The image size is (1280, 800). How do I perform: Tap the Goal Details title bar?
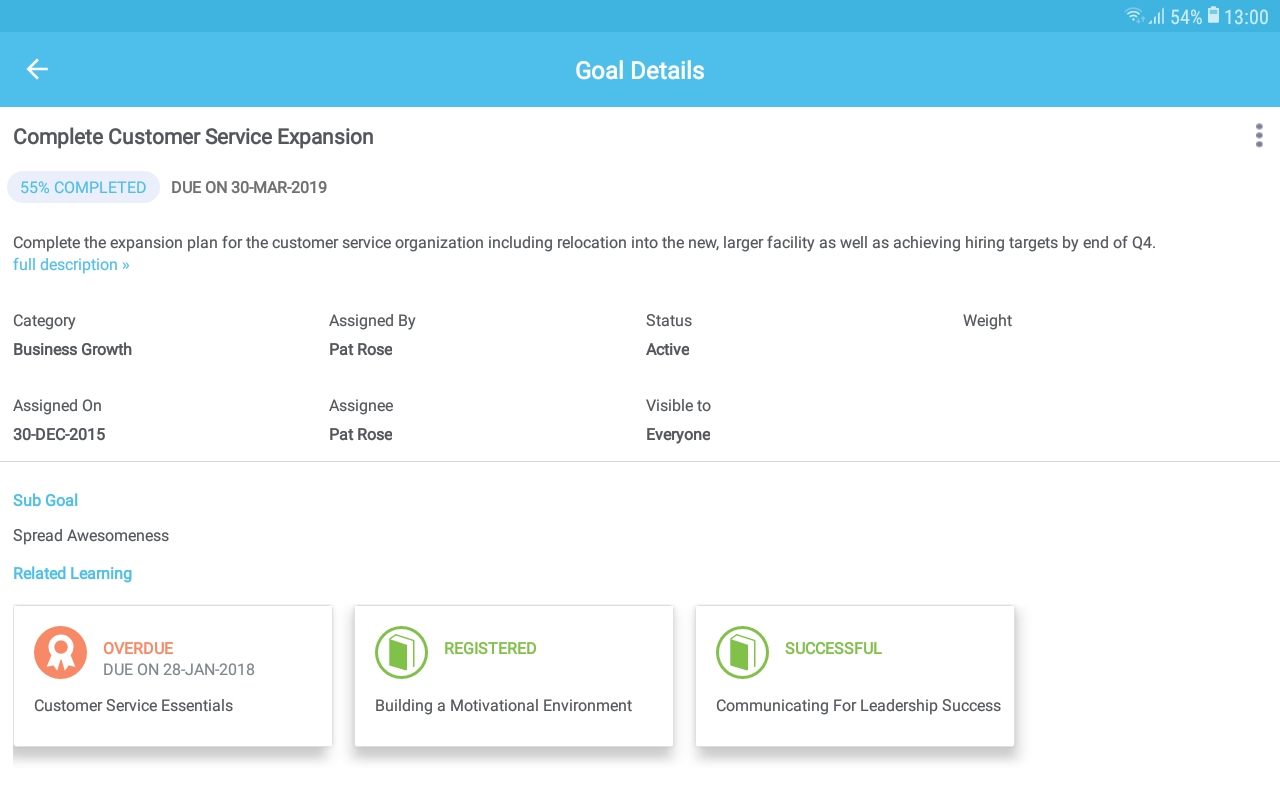(x=640, y=70)
